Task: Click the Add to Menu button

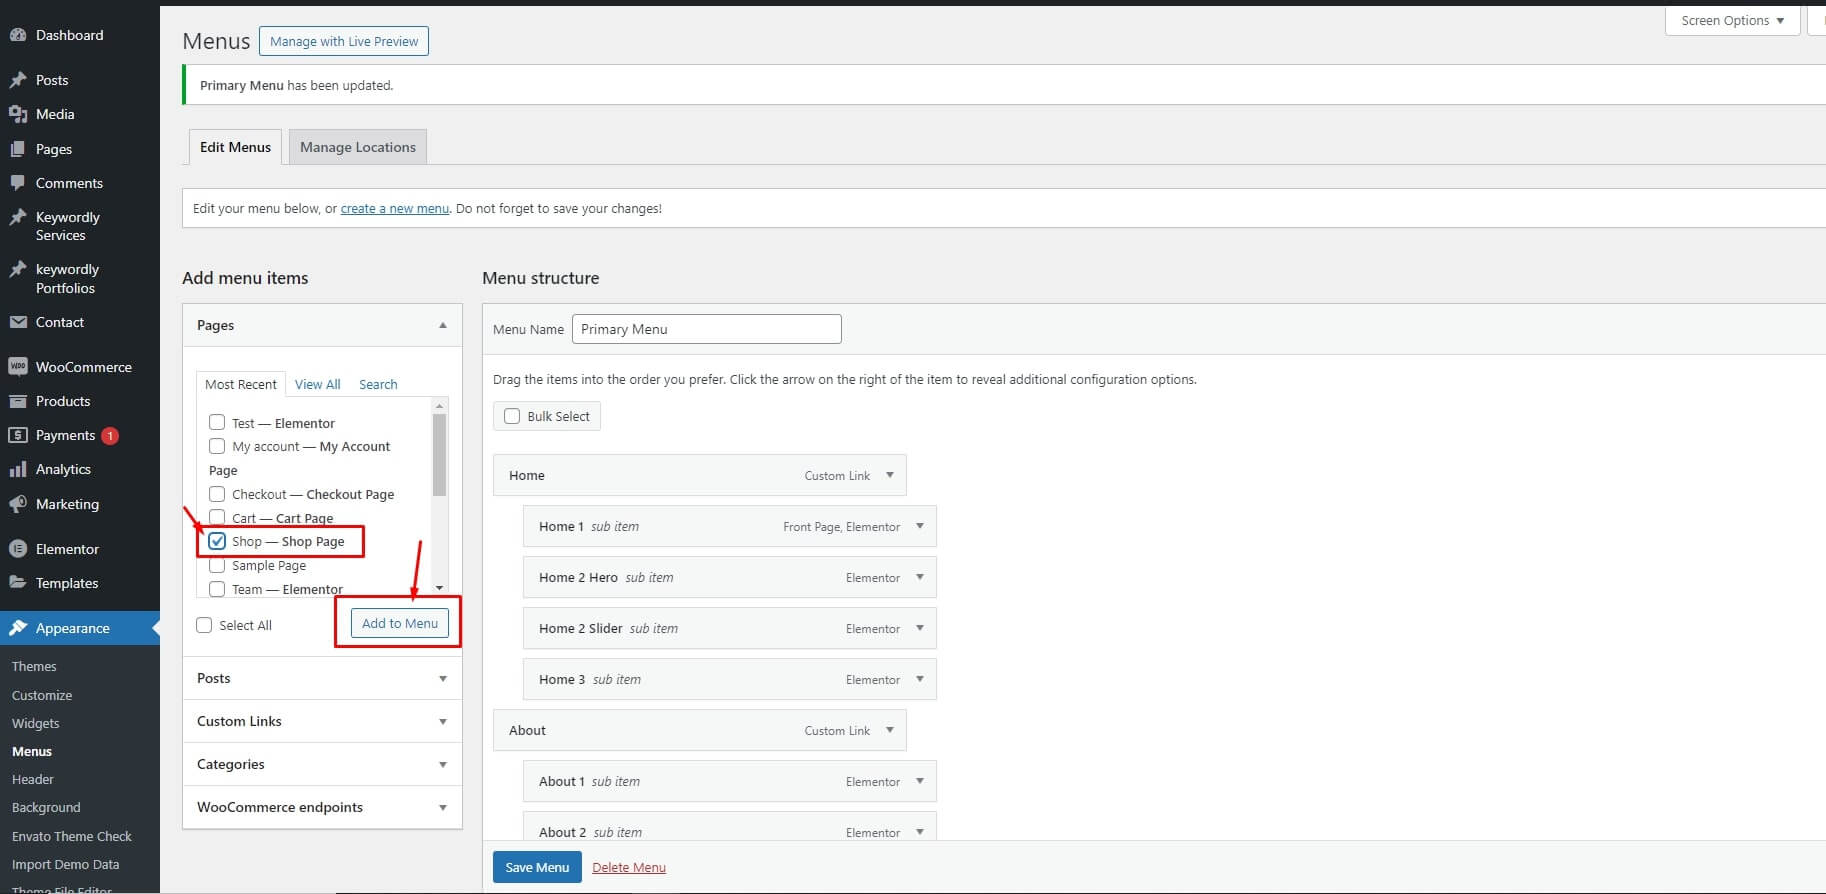Action: (x=400, y=623)
